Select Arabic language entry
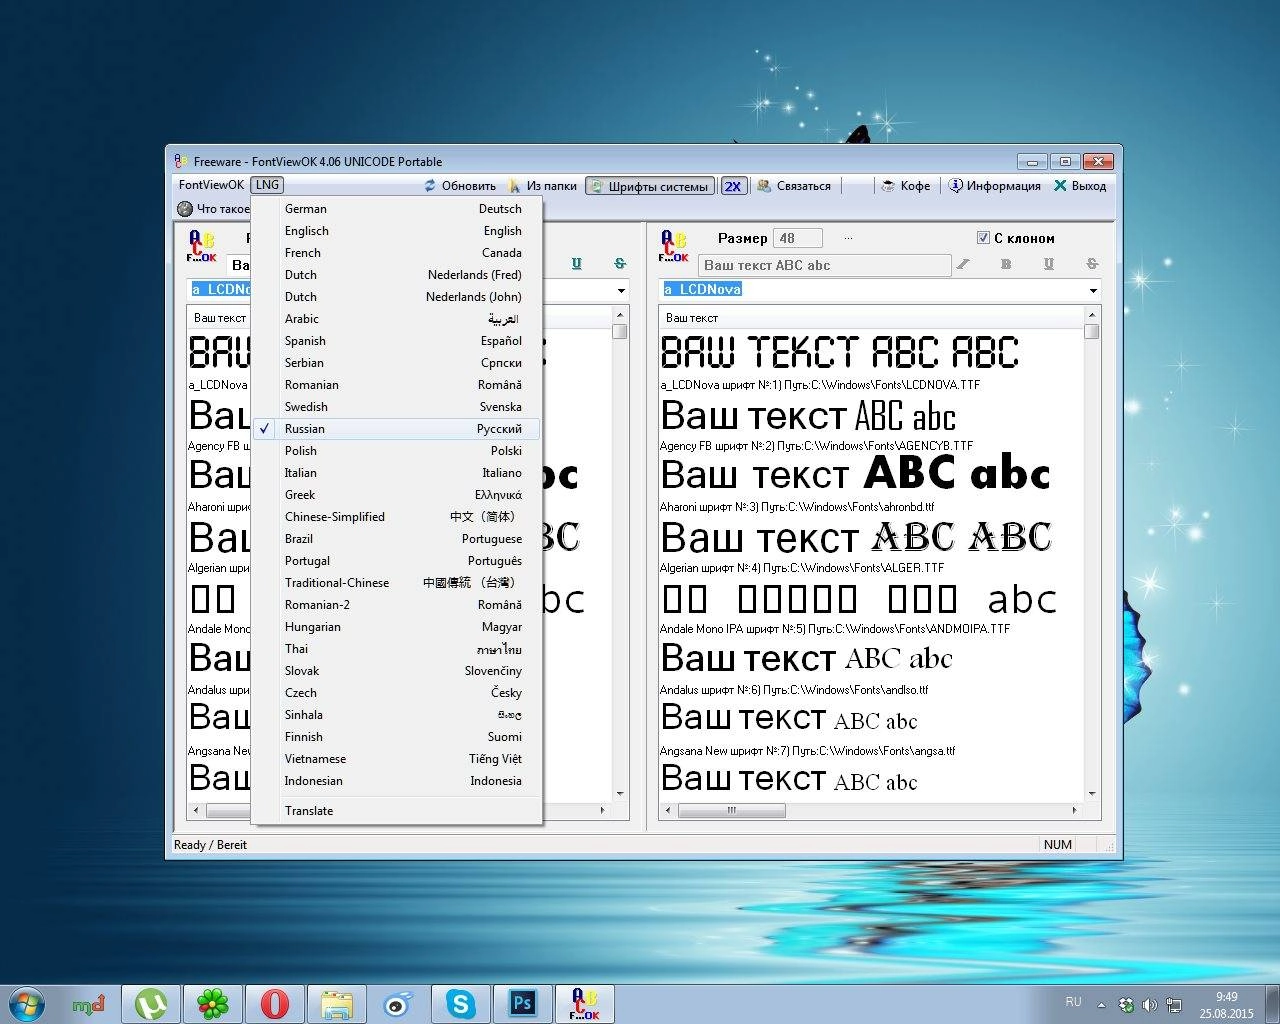 [x=396, y=319]
